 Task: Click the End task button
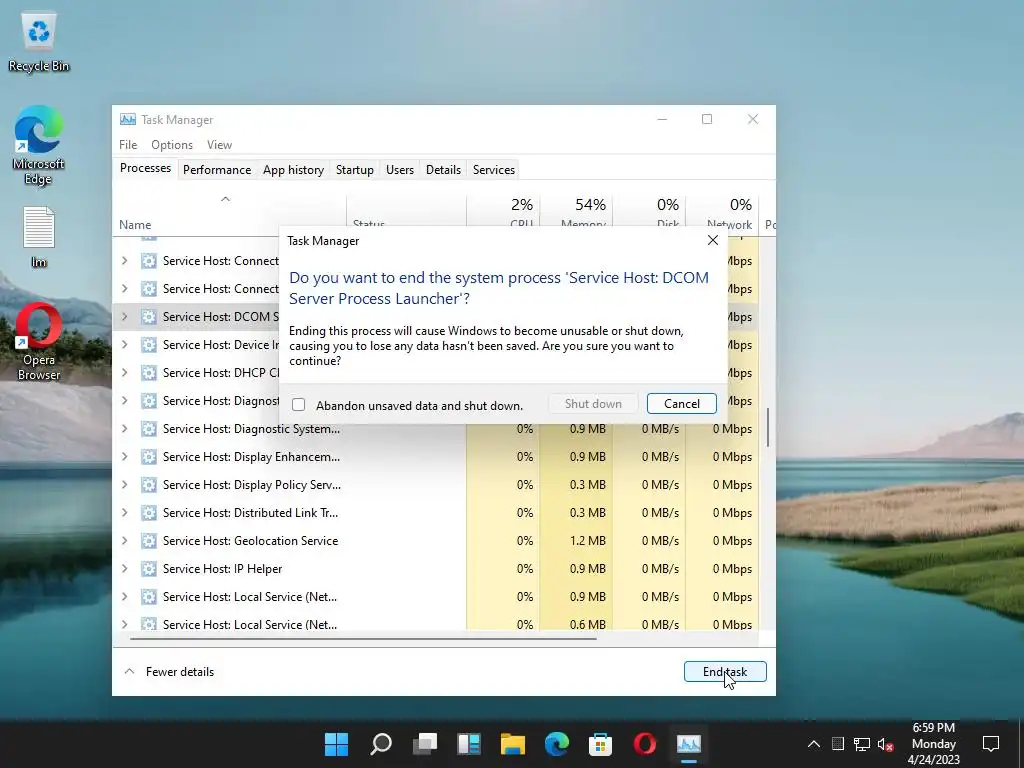pyautogui.click(x=725, y=671)
